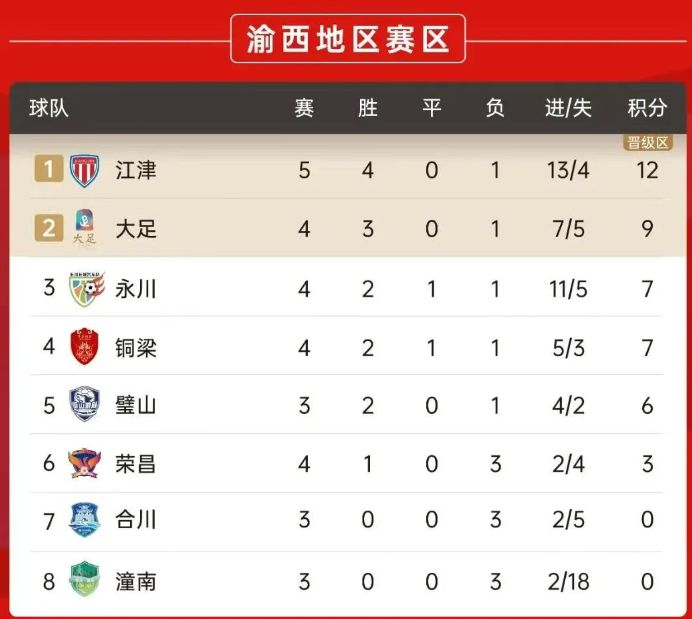Click the green 潼南 team crest

pyautogui.click(x=84, y=580)
